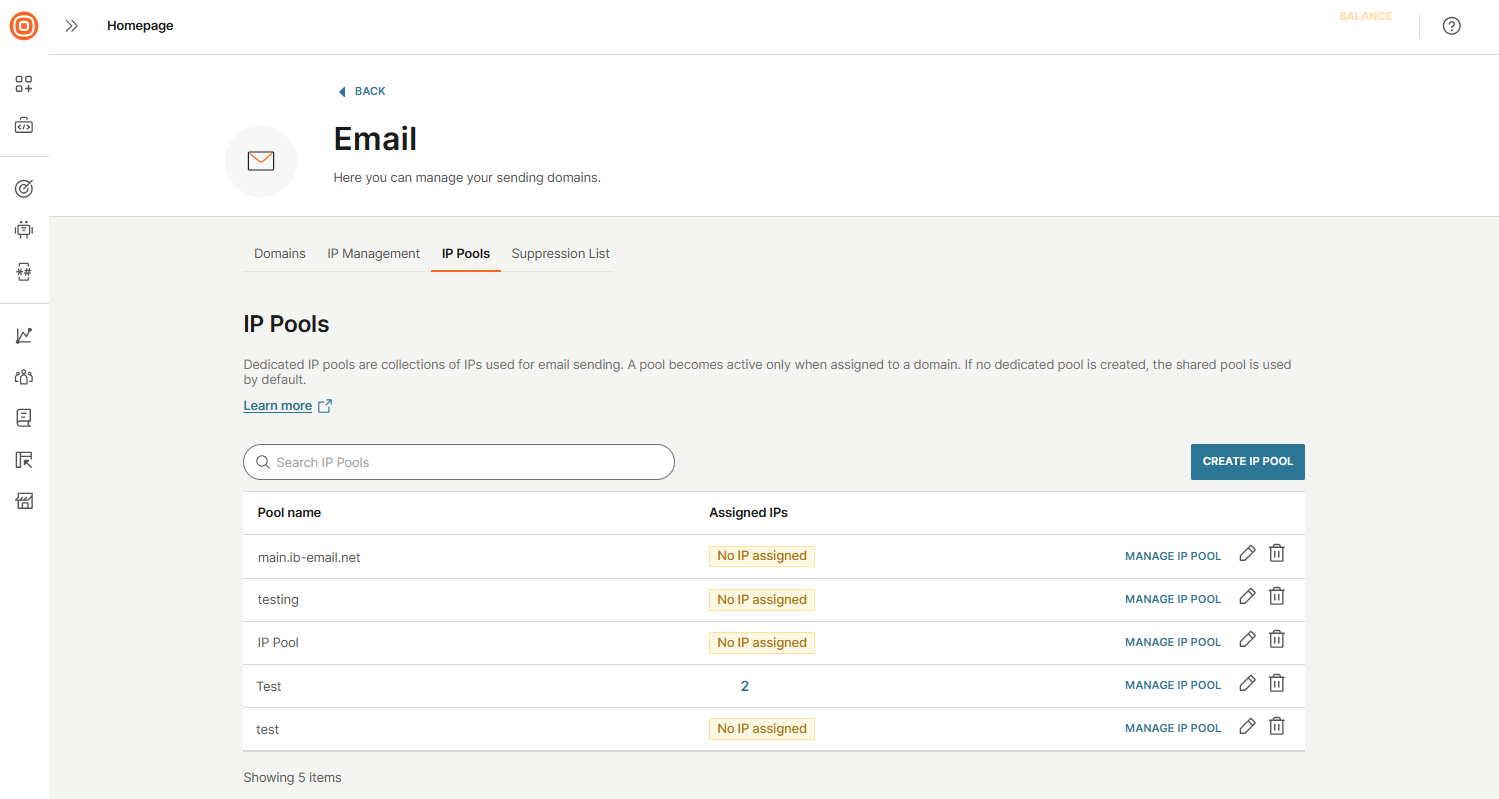The height and width of the screenshot is (799, 1499).
Task: Open the analytics line chart sidebar icon
Action: tap(24, 335)
